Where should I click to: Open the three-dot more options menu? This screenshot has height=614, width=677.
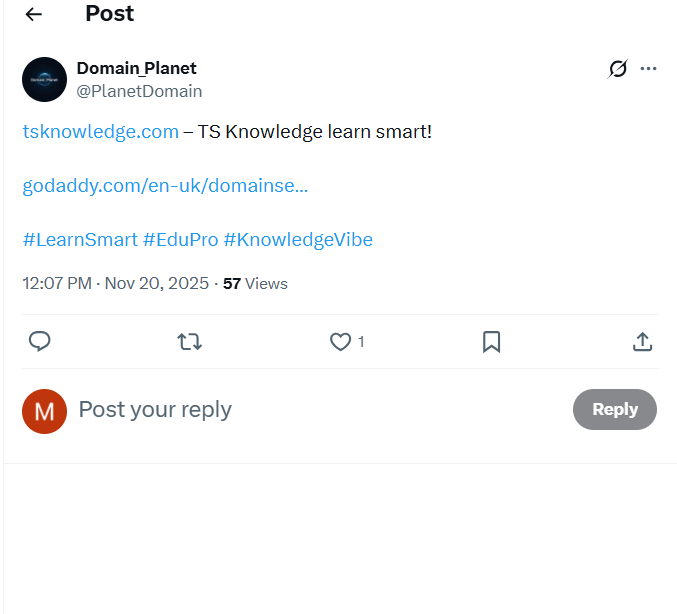[649, 69]
